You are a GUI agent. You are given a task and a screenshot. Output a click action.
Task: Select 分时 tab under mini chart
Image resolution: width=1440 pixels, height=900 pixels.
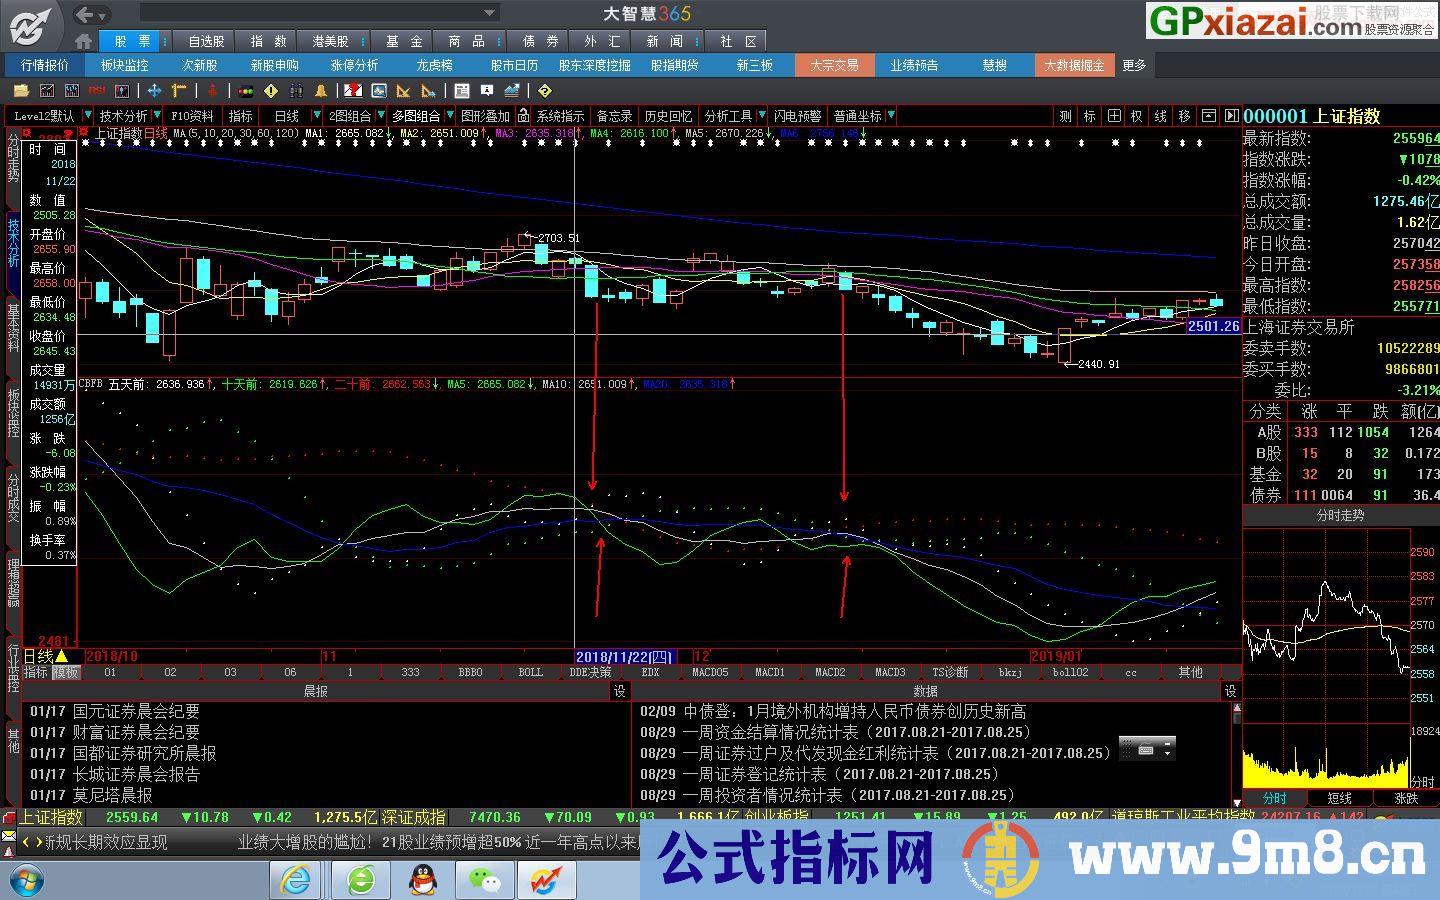click(1275, 798)
